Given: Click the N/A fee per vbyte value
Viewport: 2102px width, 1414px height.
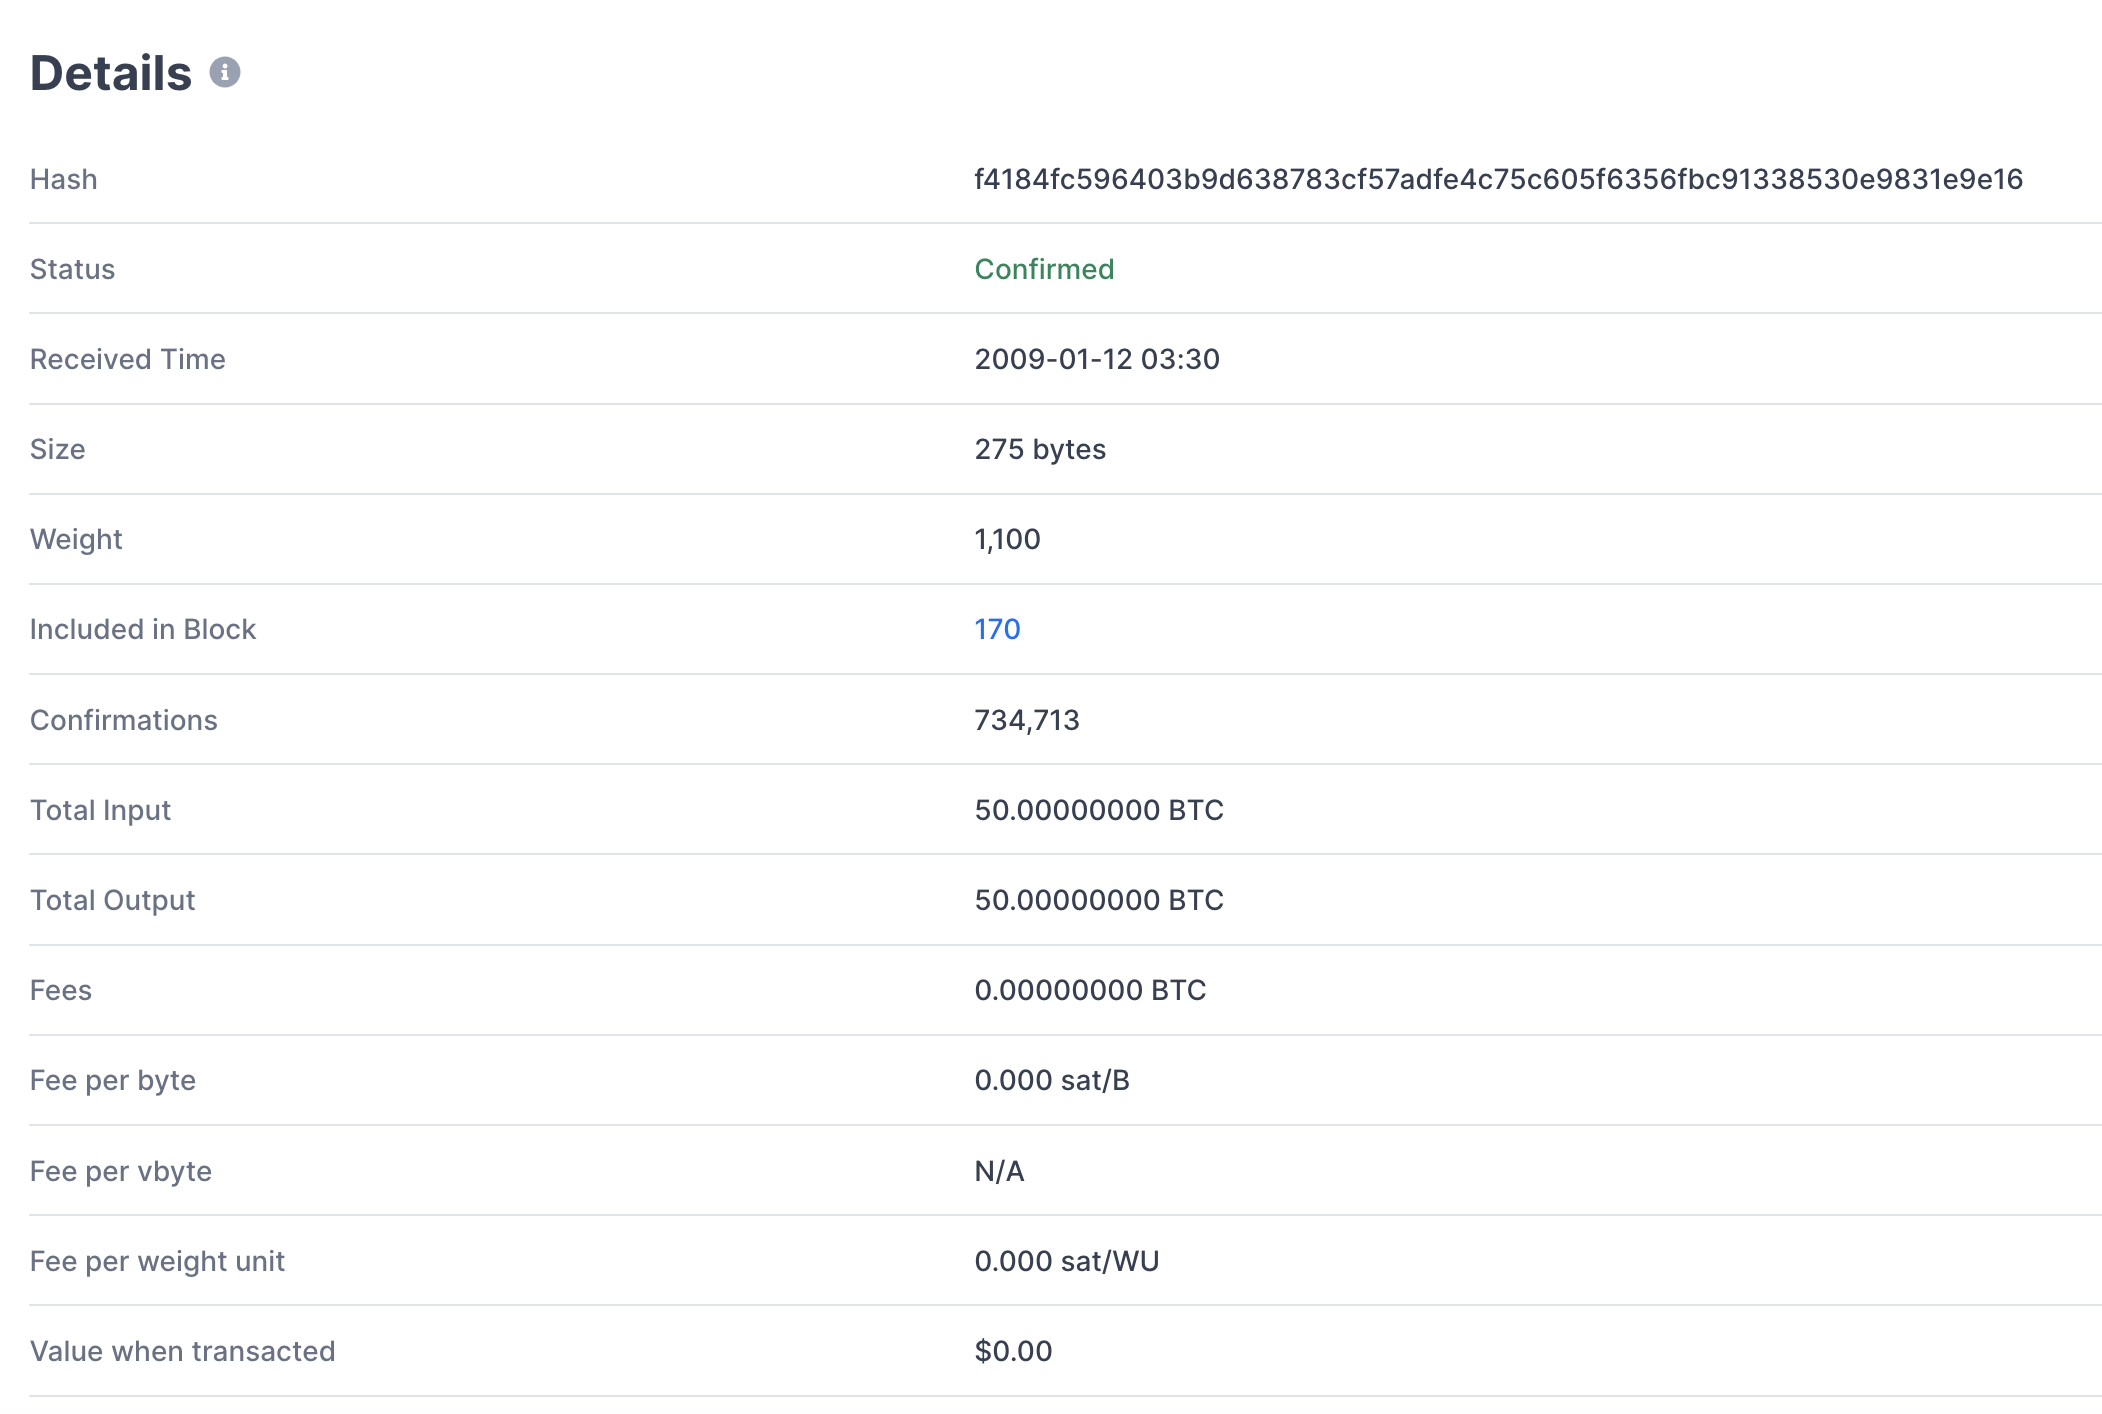Looking at the screenshot, I should pos(999,1171).
